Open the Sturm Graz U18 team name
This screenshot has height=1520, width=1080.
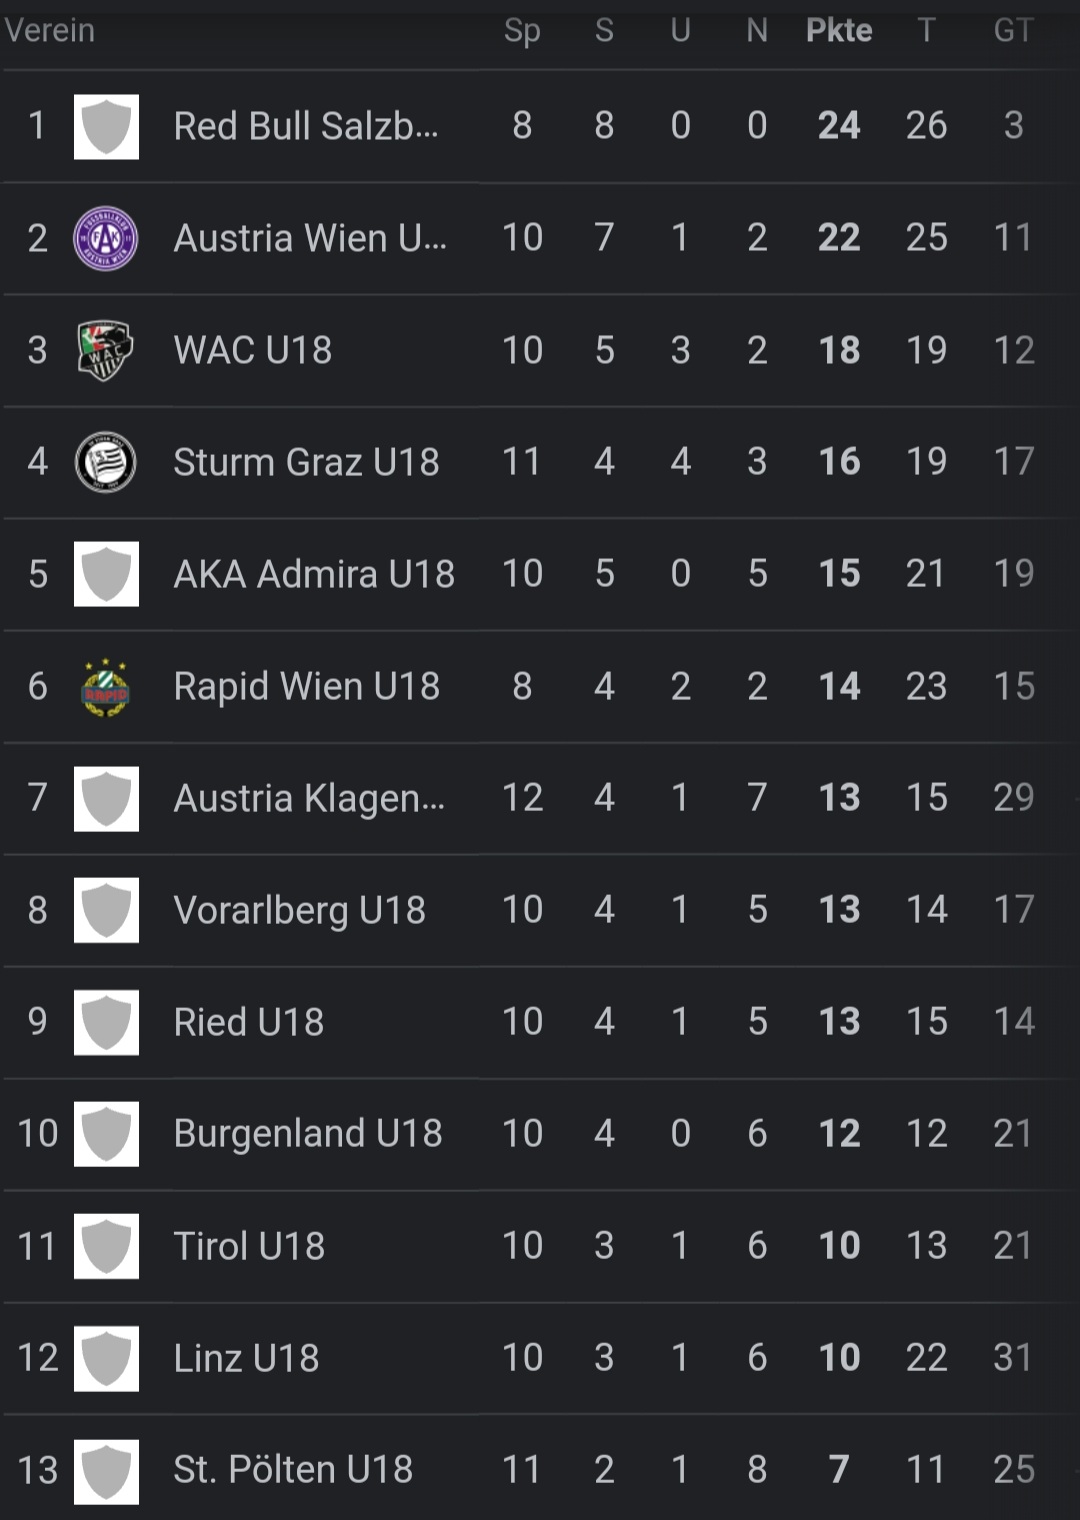(307, 462)
